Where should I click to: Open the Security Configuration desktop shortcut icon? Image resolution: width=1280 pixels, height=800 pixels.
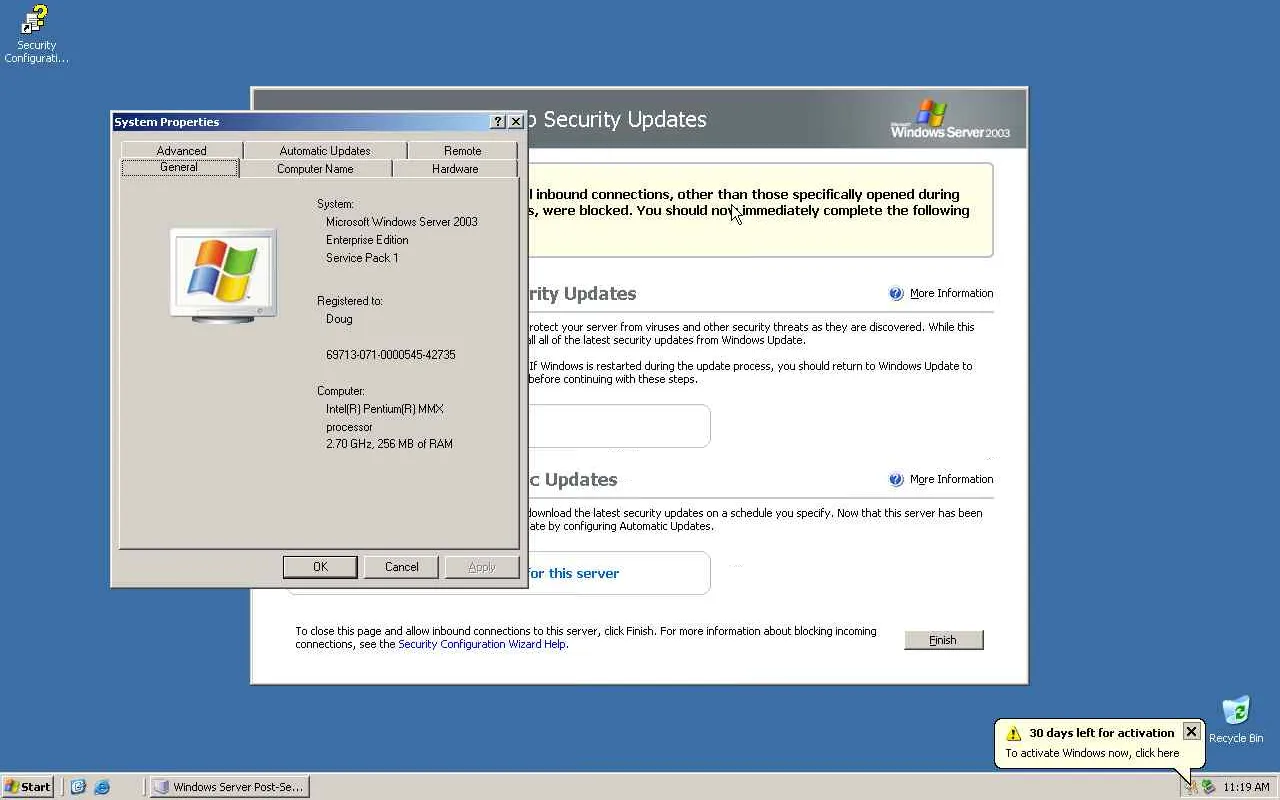[36, 34]
